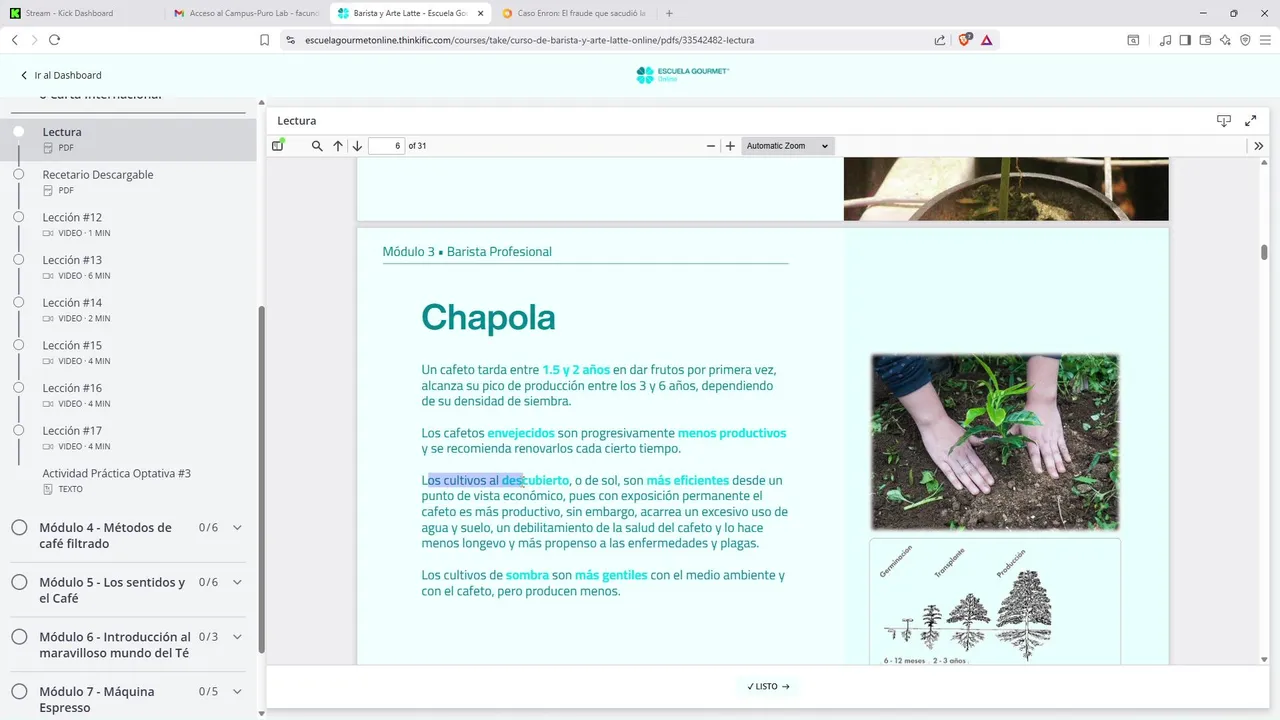Viewport: 1280px width, 720px height.
Task: Open Actividad Práctica Optativa #3
Action: point(130,481)
